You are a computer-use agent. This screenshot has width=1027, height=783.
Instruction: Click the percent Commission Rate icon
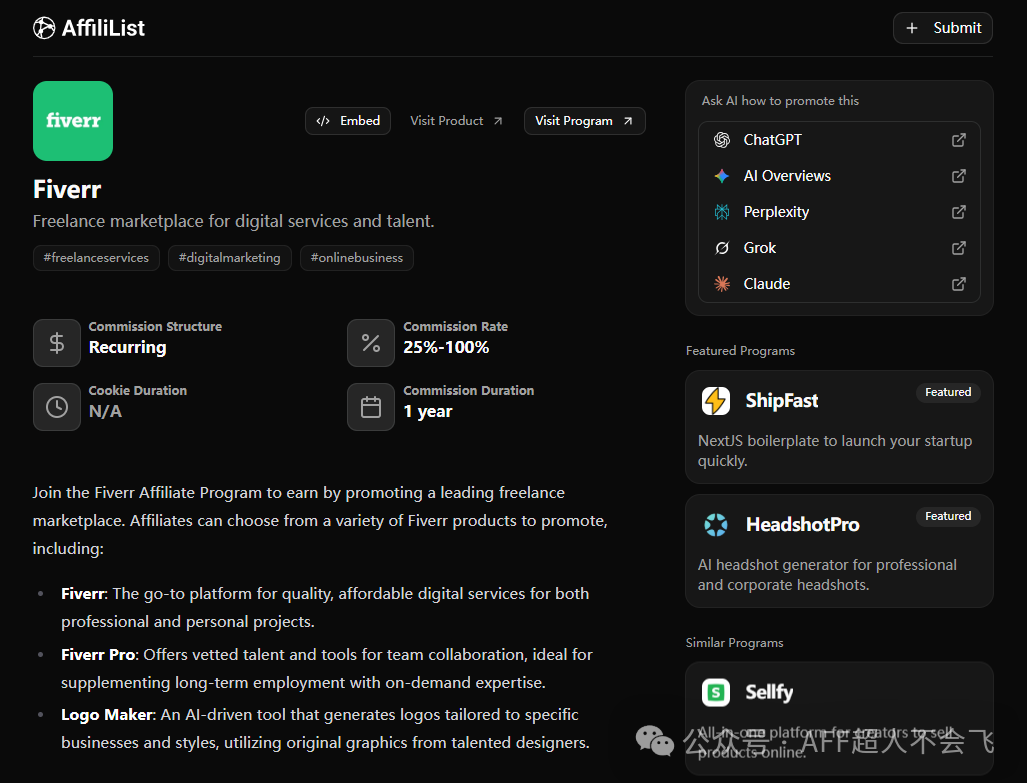point(371,343)
